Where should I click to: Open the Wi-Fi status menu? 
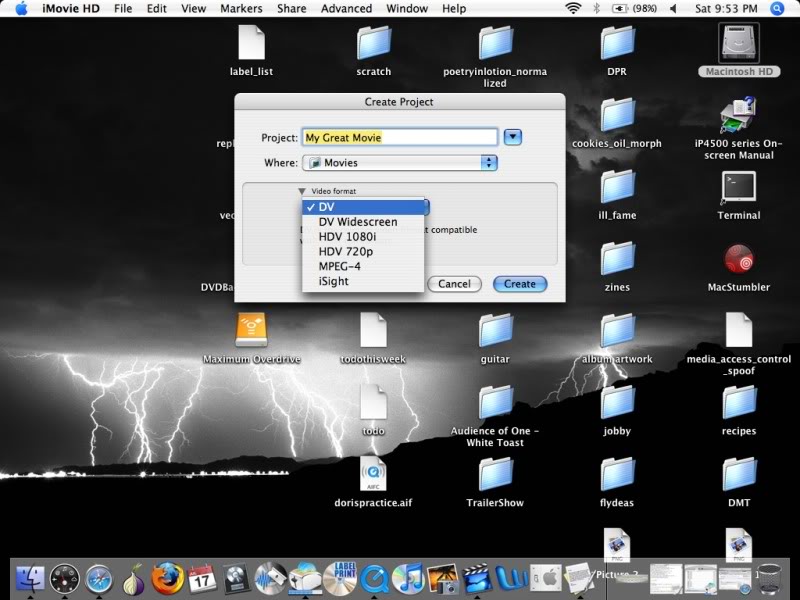[x=573, y=9]
